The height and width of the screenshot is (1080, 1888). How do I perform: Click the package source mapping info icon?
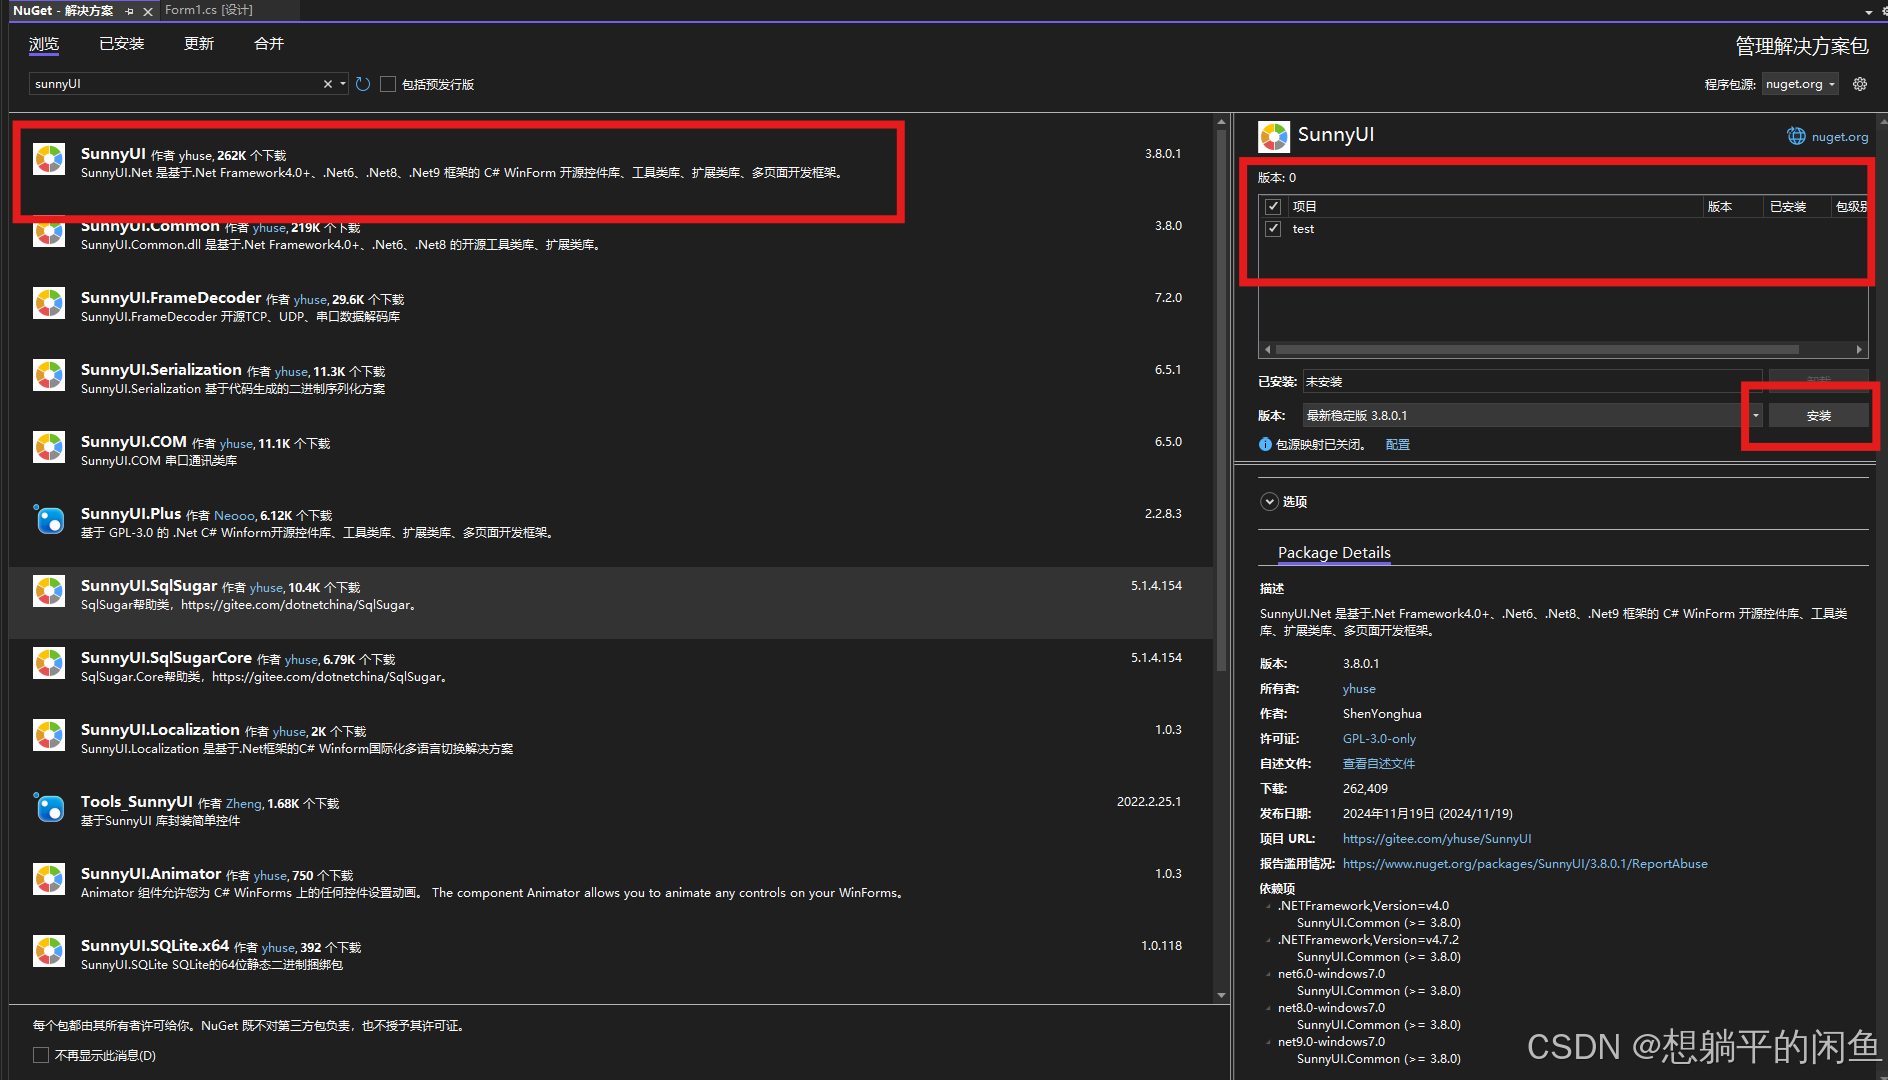pos(1265,444)
